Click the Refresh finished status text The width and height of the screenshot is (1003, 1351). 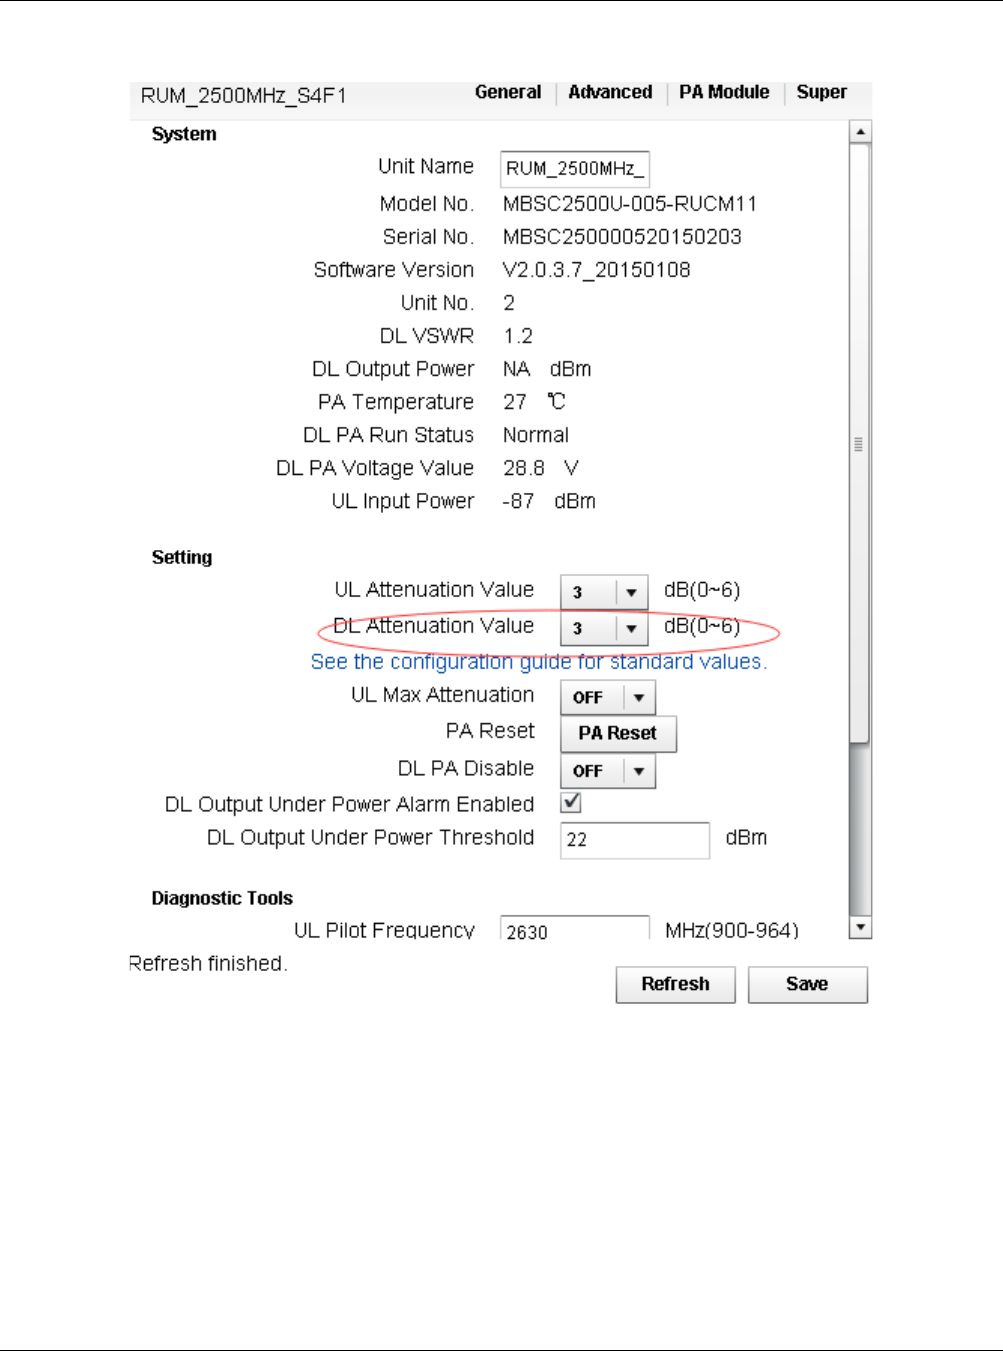coord(208,963)
